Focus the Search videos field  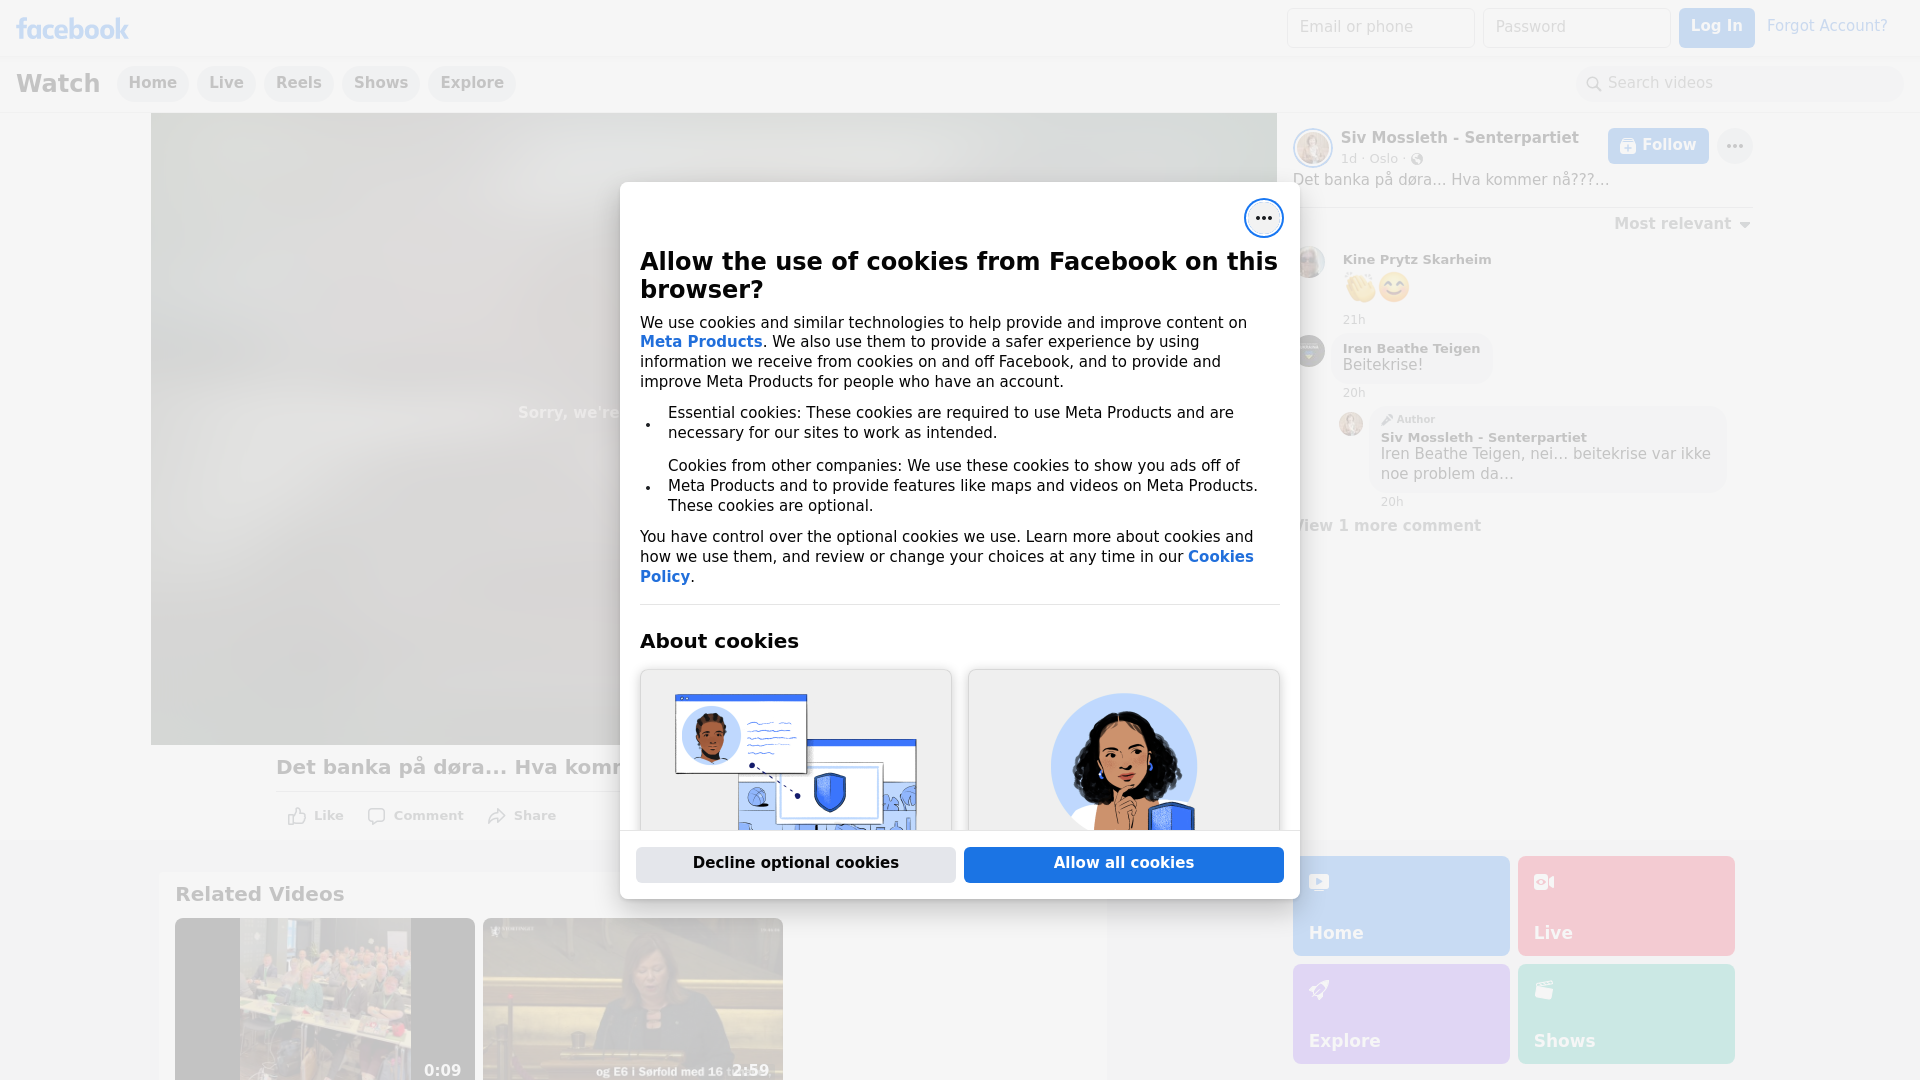point(1740,83)
